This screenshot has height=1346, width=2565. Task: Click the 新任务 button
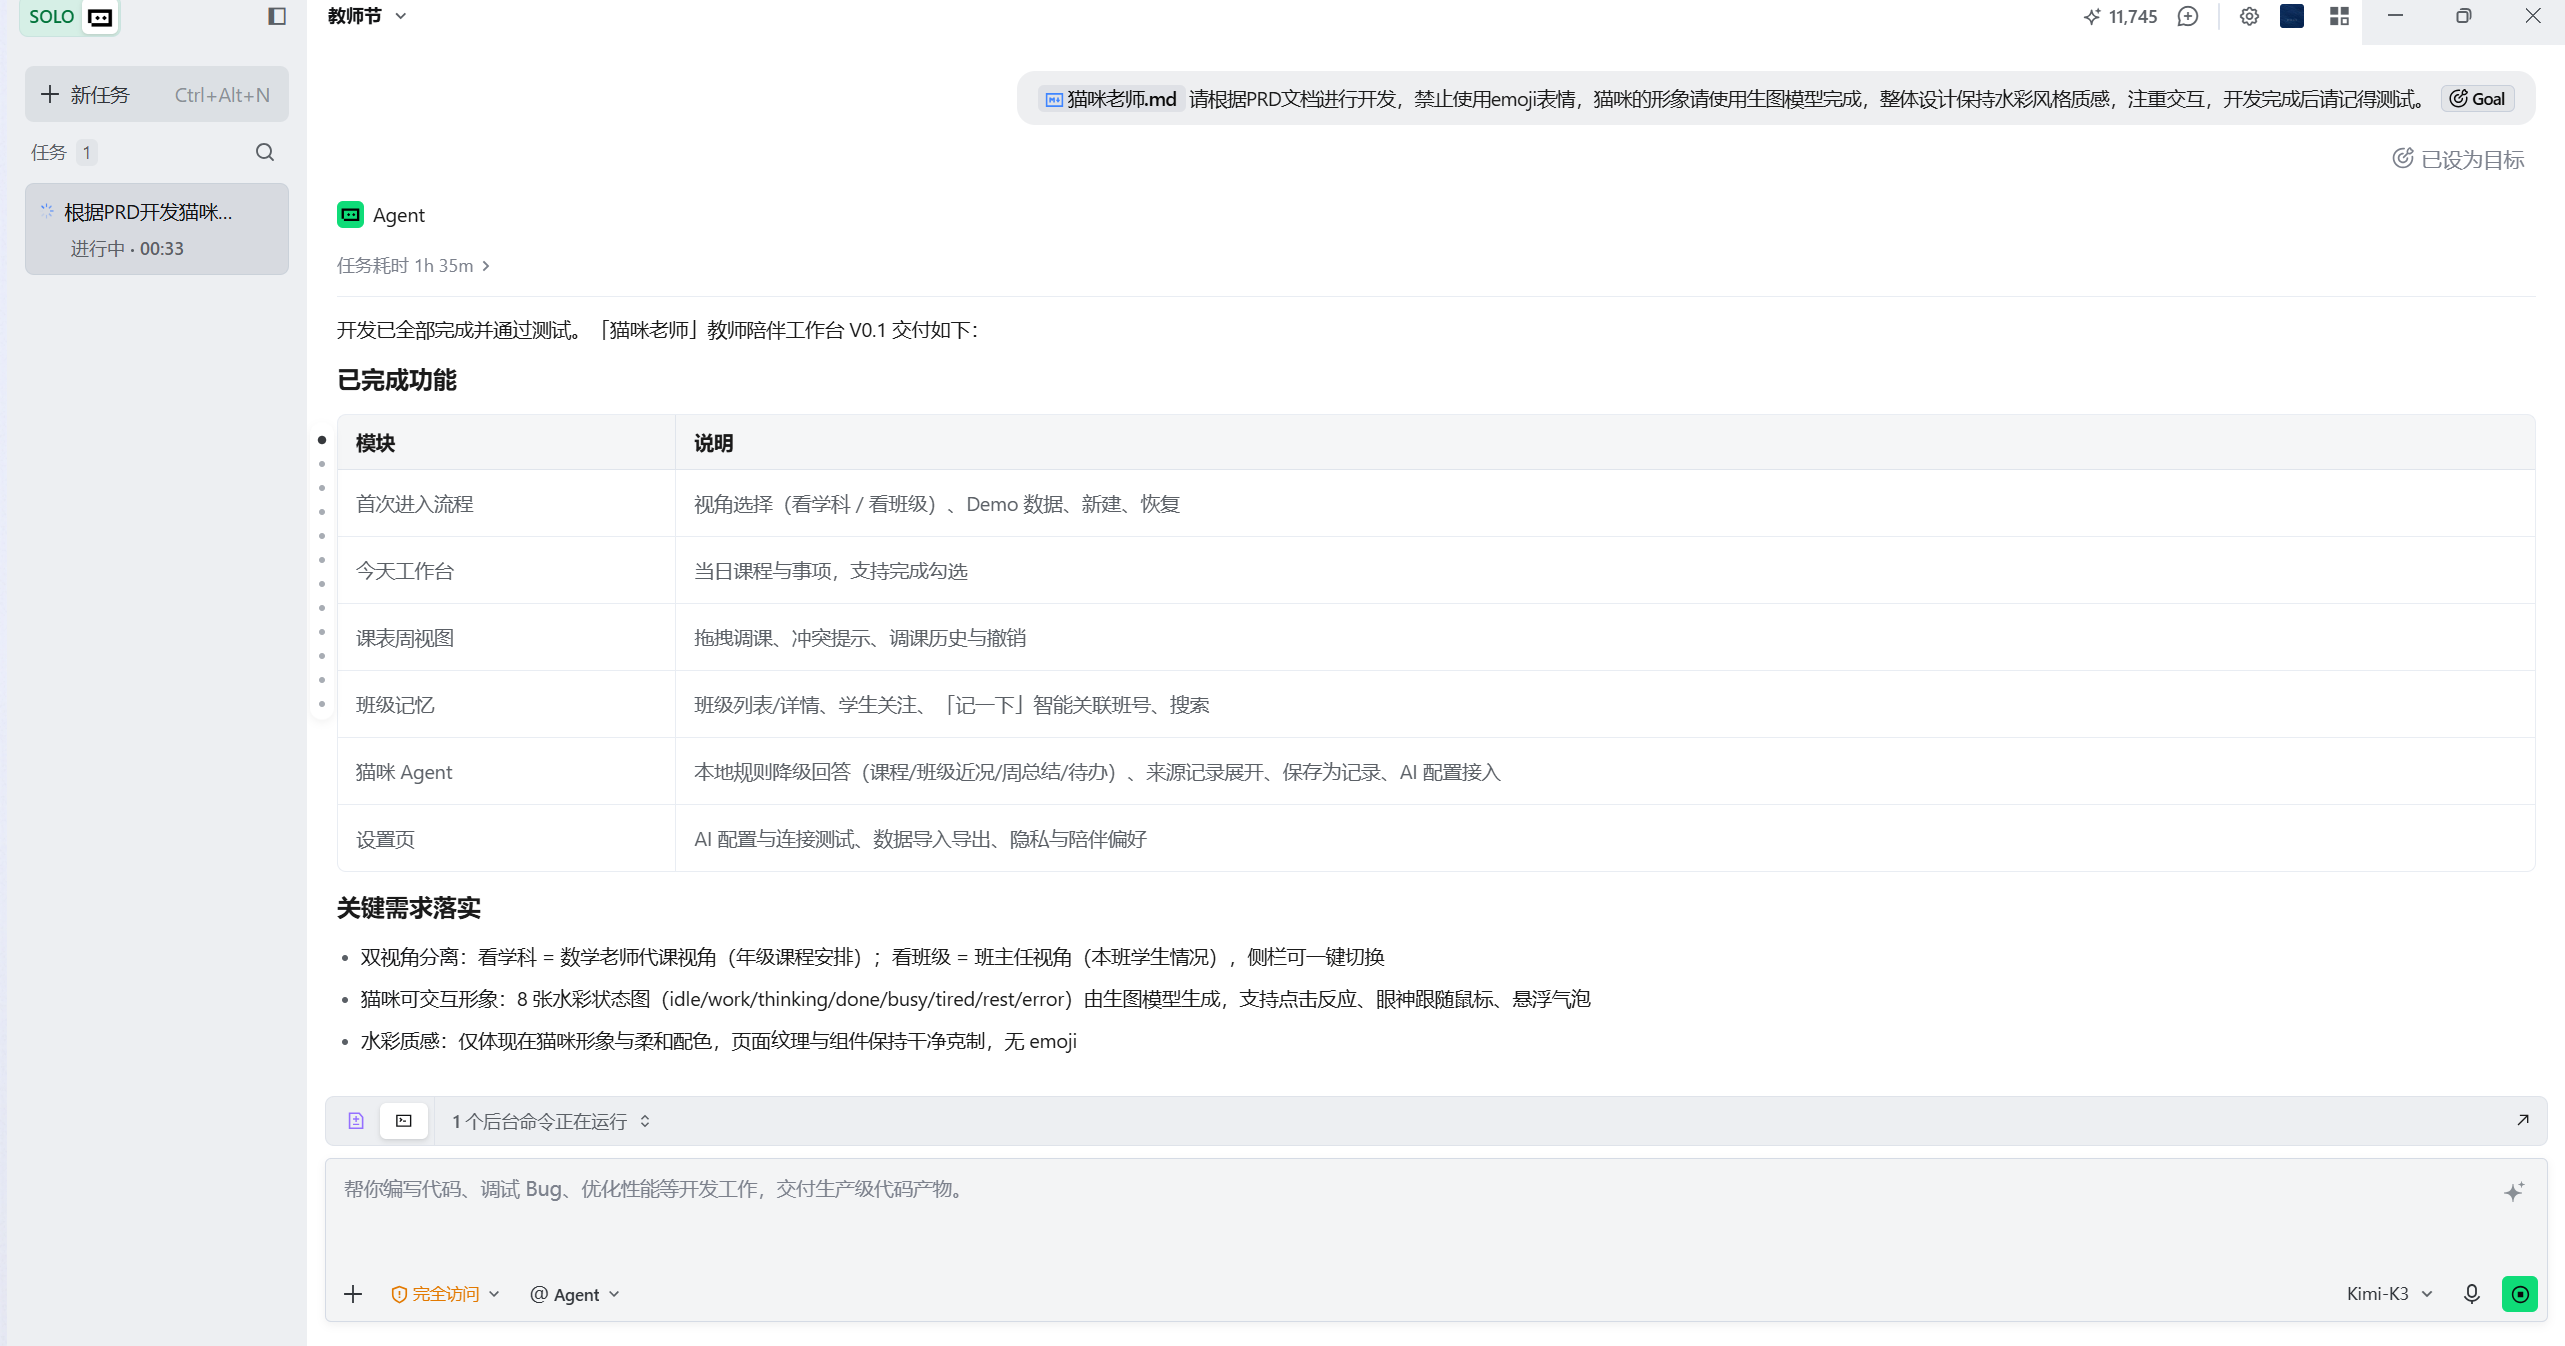point(157,94)
